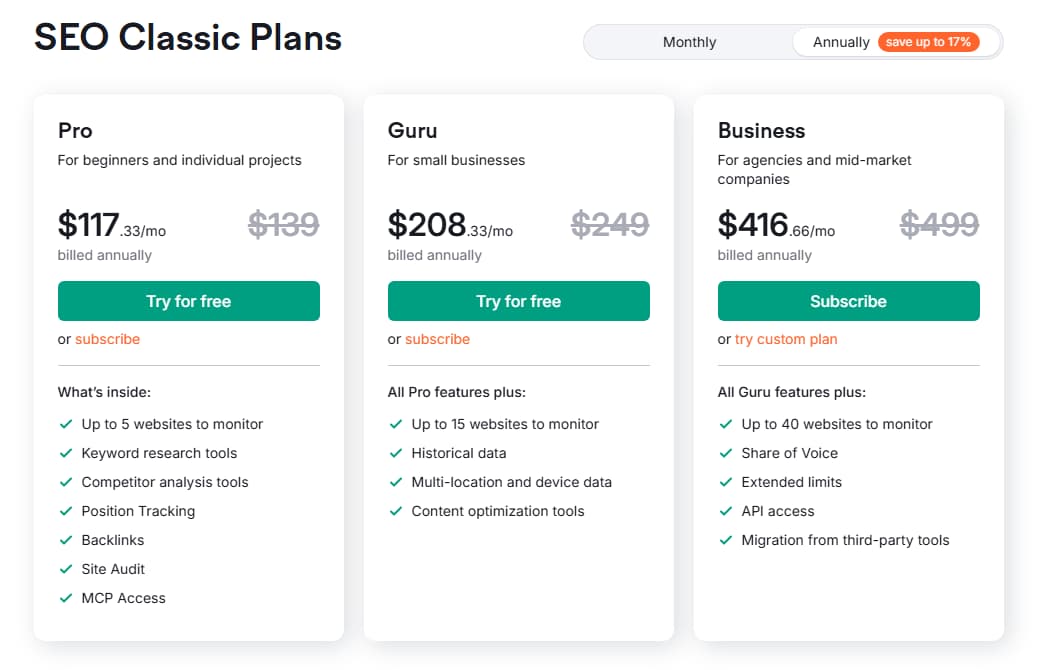
Task: Click Try for free on the Pro plan
Action: (188, 300)
